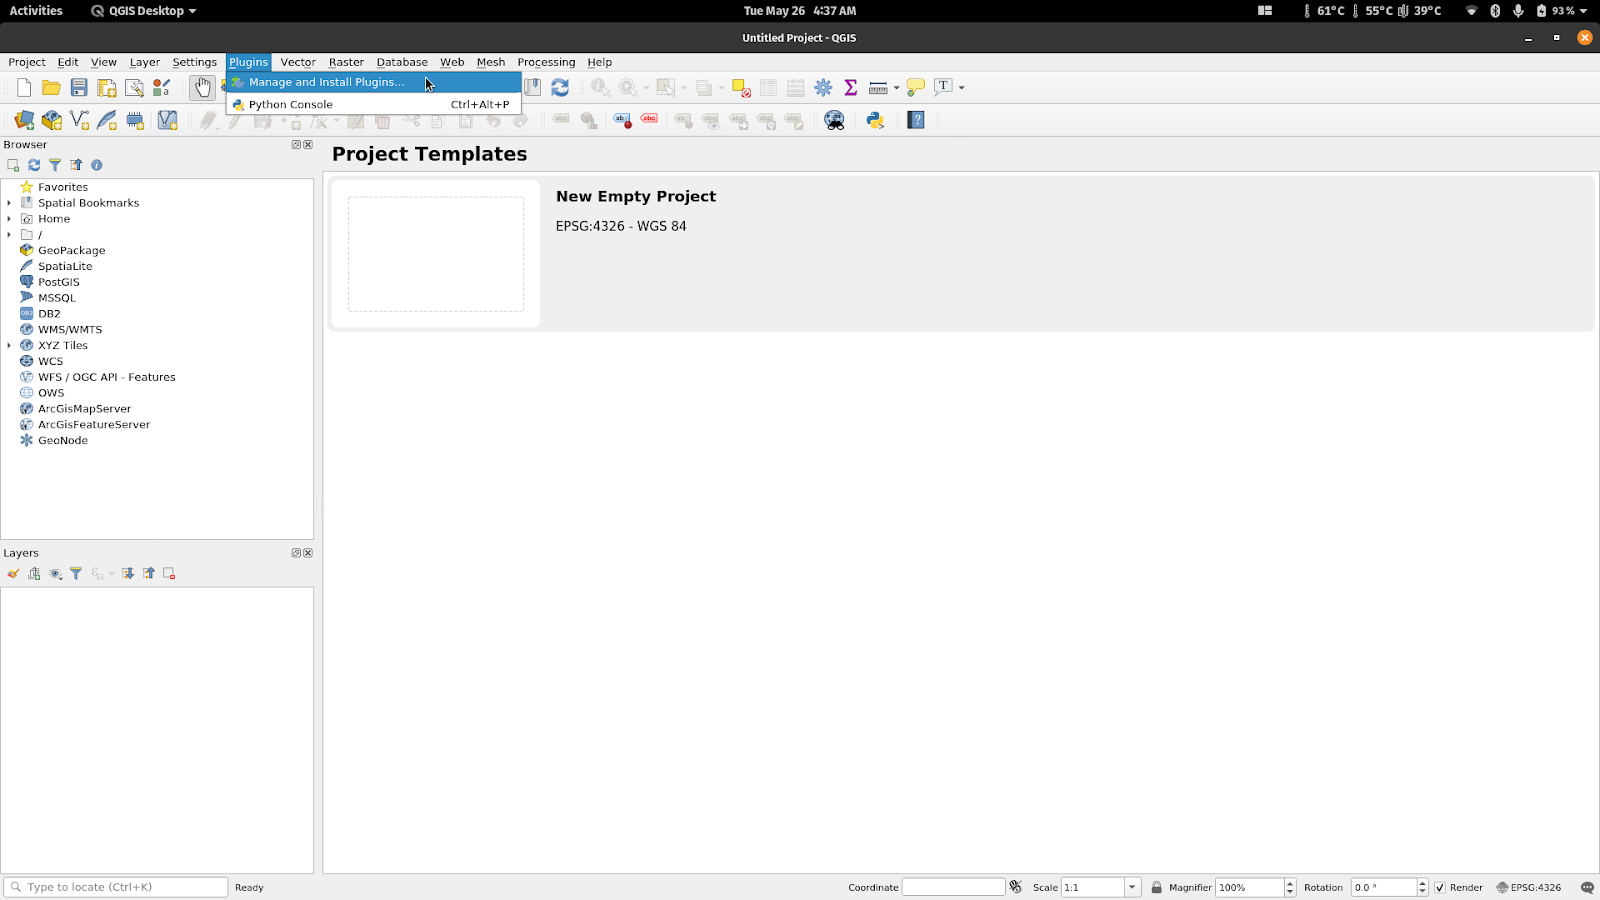Click the Coordinate input field
Viewport: 1600px width, 900px height.
(x=953, y=887)
